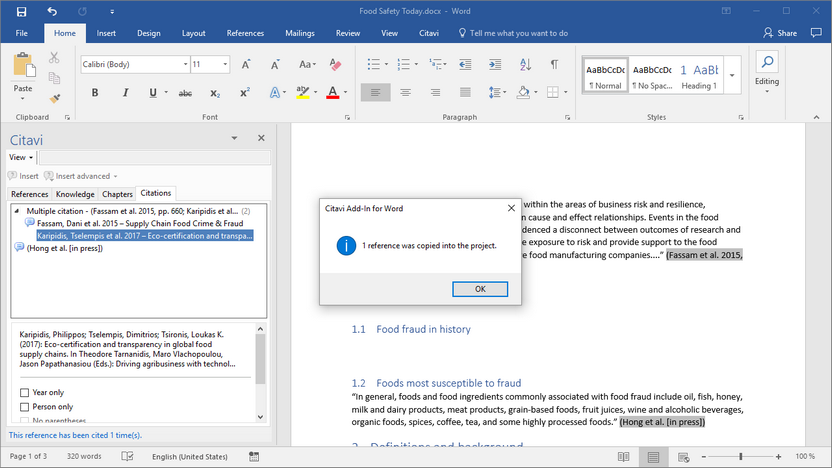Show paragraph marks pilcrow
Viewport: 832px width, 468px height.
[x=554, y=65]
